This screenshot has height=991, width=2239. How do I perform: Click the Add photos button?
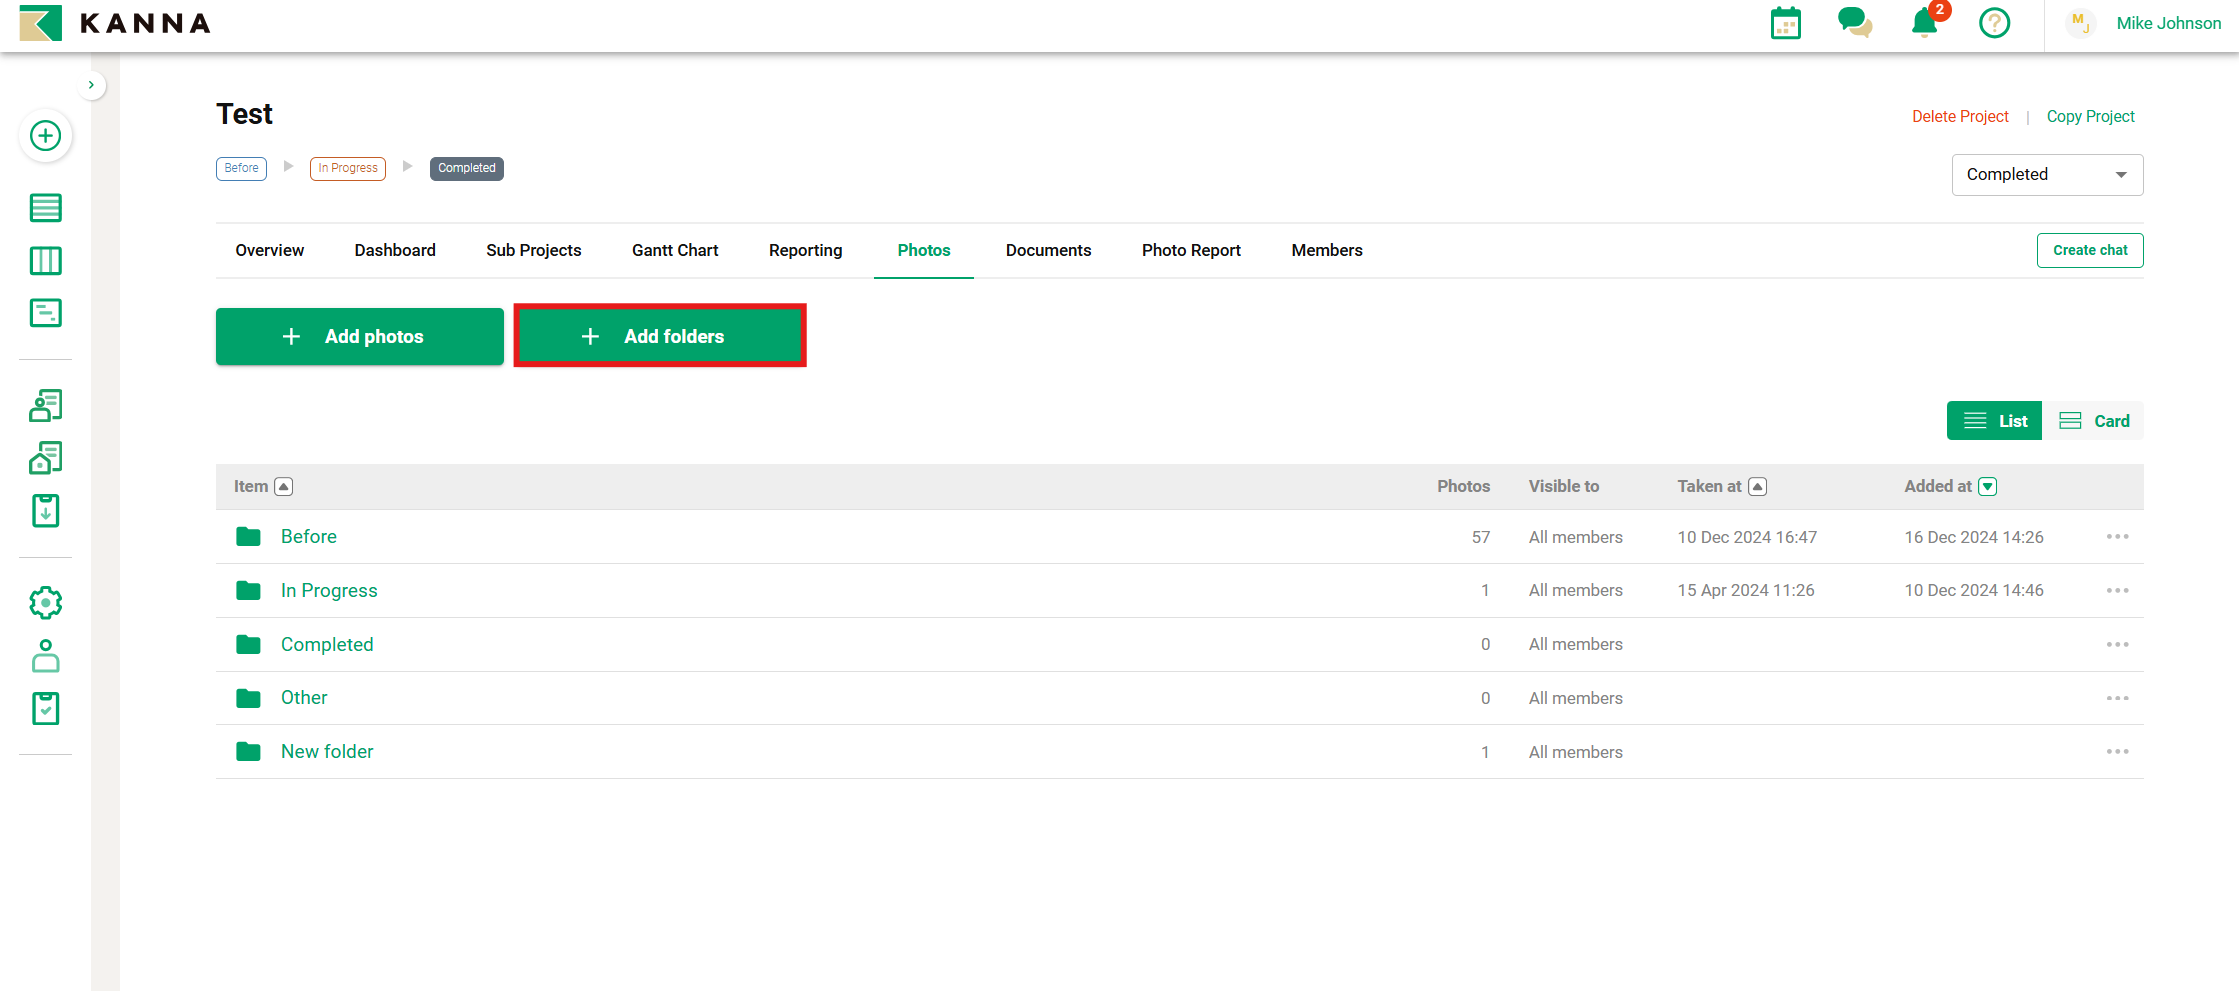tap(359, 337)
